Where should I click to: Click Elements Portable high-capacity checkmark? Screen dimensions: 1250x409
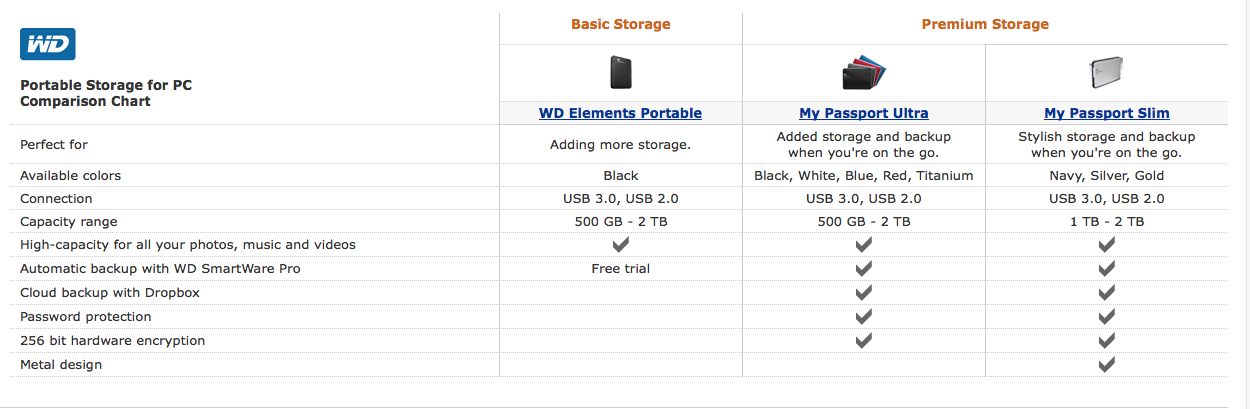(x=620, y=245)
